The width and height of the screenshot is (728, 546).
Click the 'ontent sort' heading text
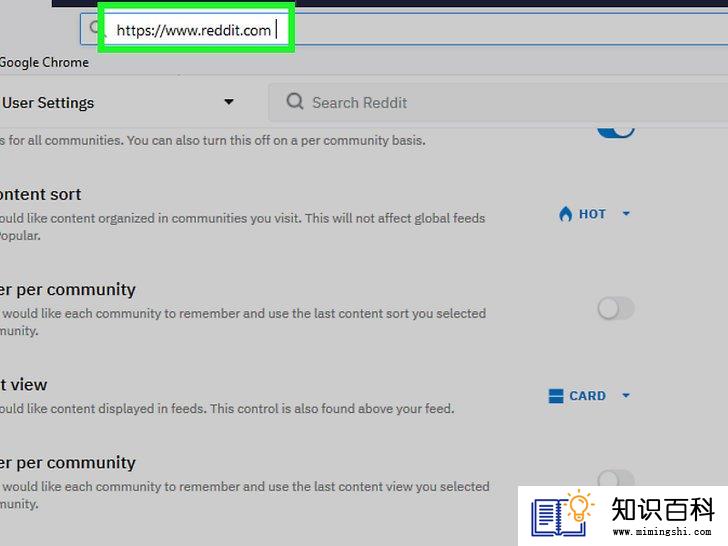coord(40,194)
